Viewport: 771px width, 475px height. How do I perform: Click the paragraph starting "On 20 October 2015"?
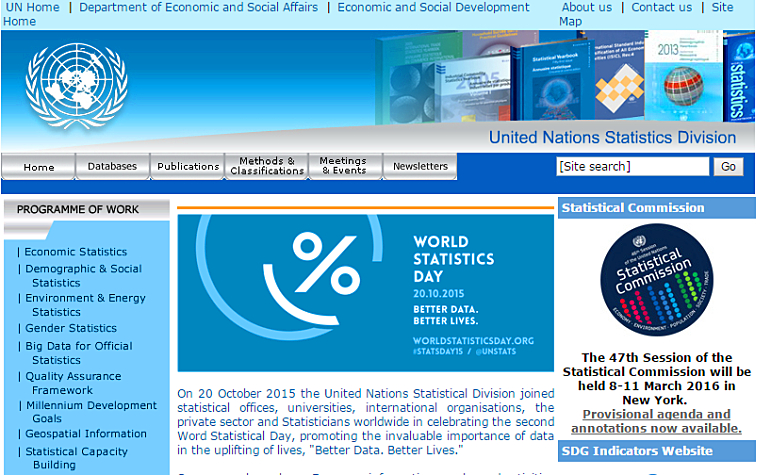click(x=365, y=421)
